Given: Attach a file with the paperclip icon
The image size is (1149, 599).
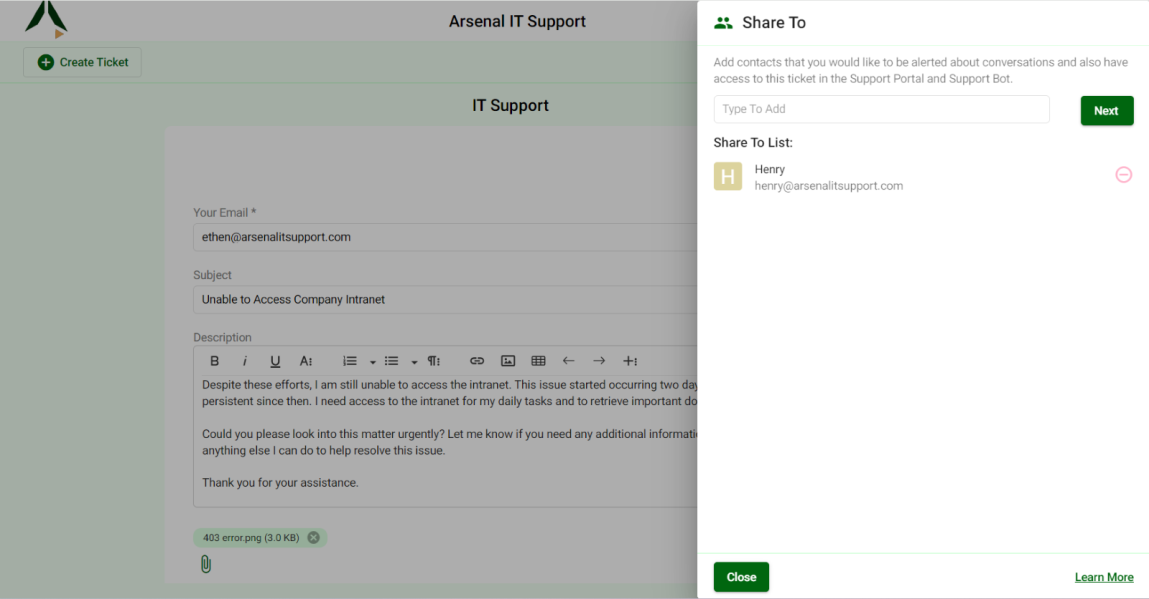Looking at the screenshot, I should point(206,564).
